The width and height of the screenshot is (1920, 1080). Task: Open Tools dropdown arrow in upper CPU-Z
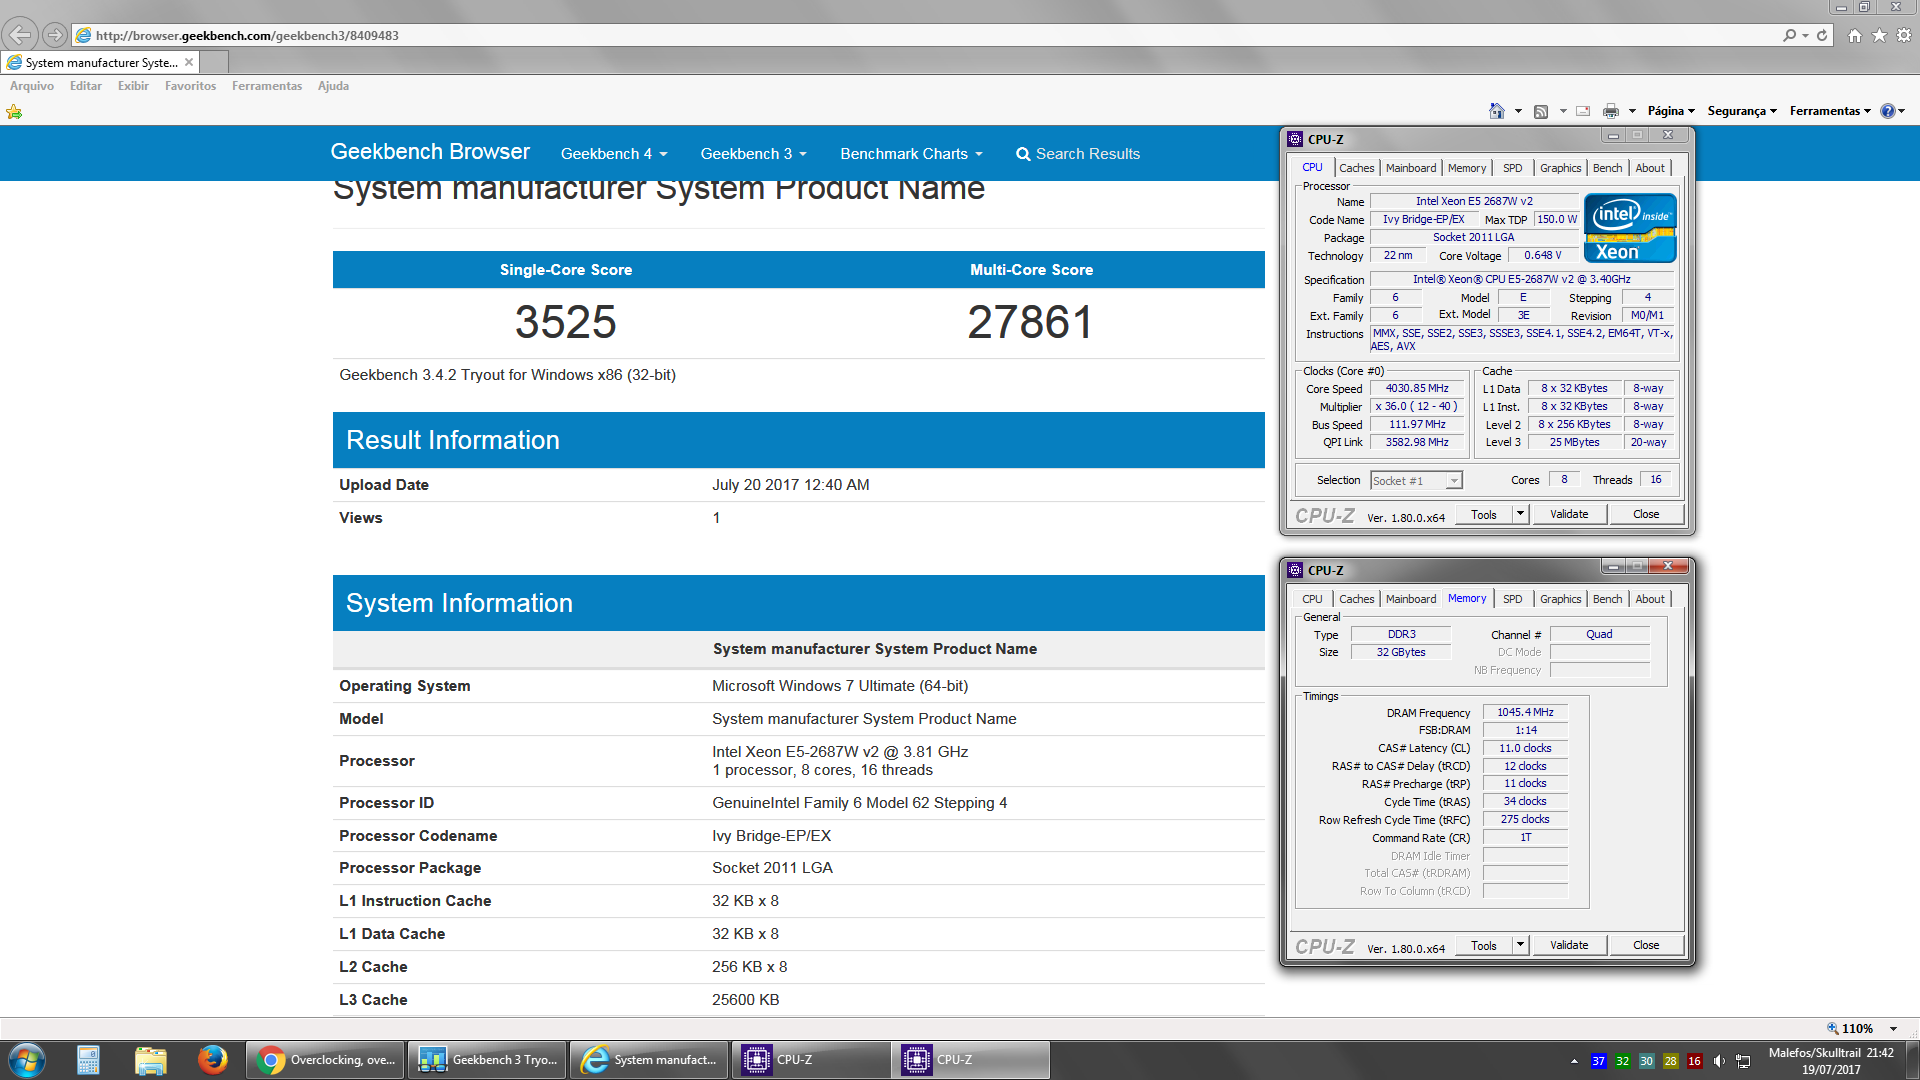1520,514
